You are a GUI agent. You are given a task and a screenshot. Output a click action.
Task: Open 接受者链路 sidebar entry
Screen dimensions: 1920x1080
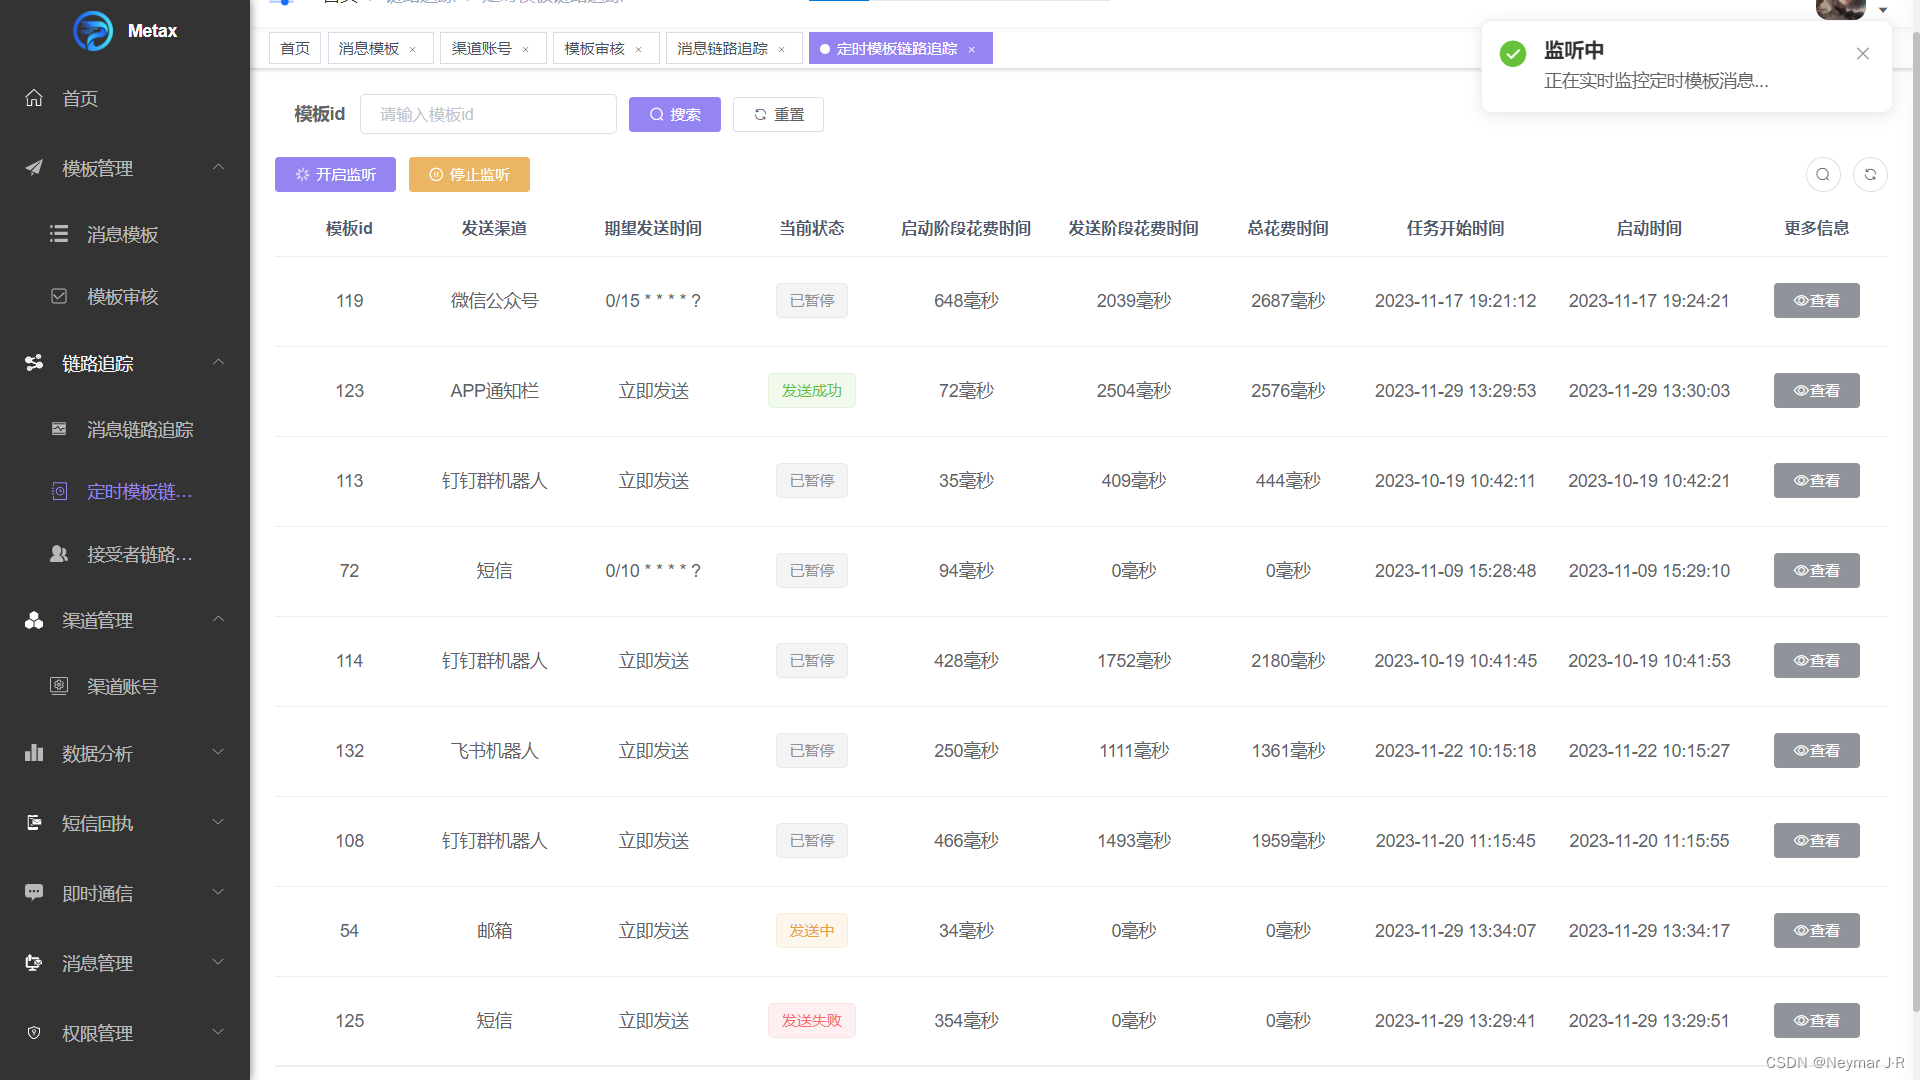tap(125, 554)
